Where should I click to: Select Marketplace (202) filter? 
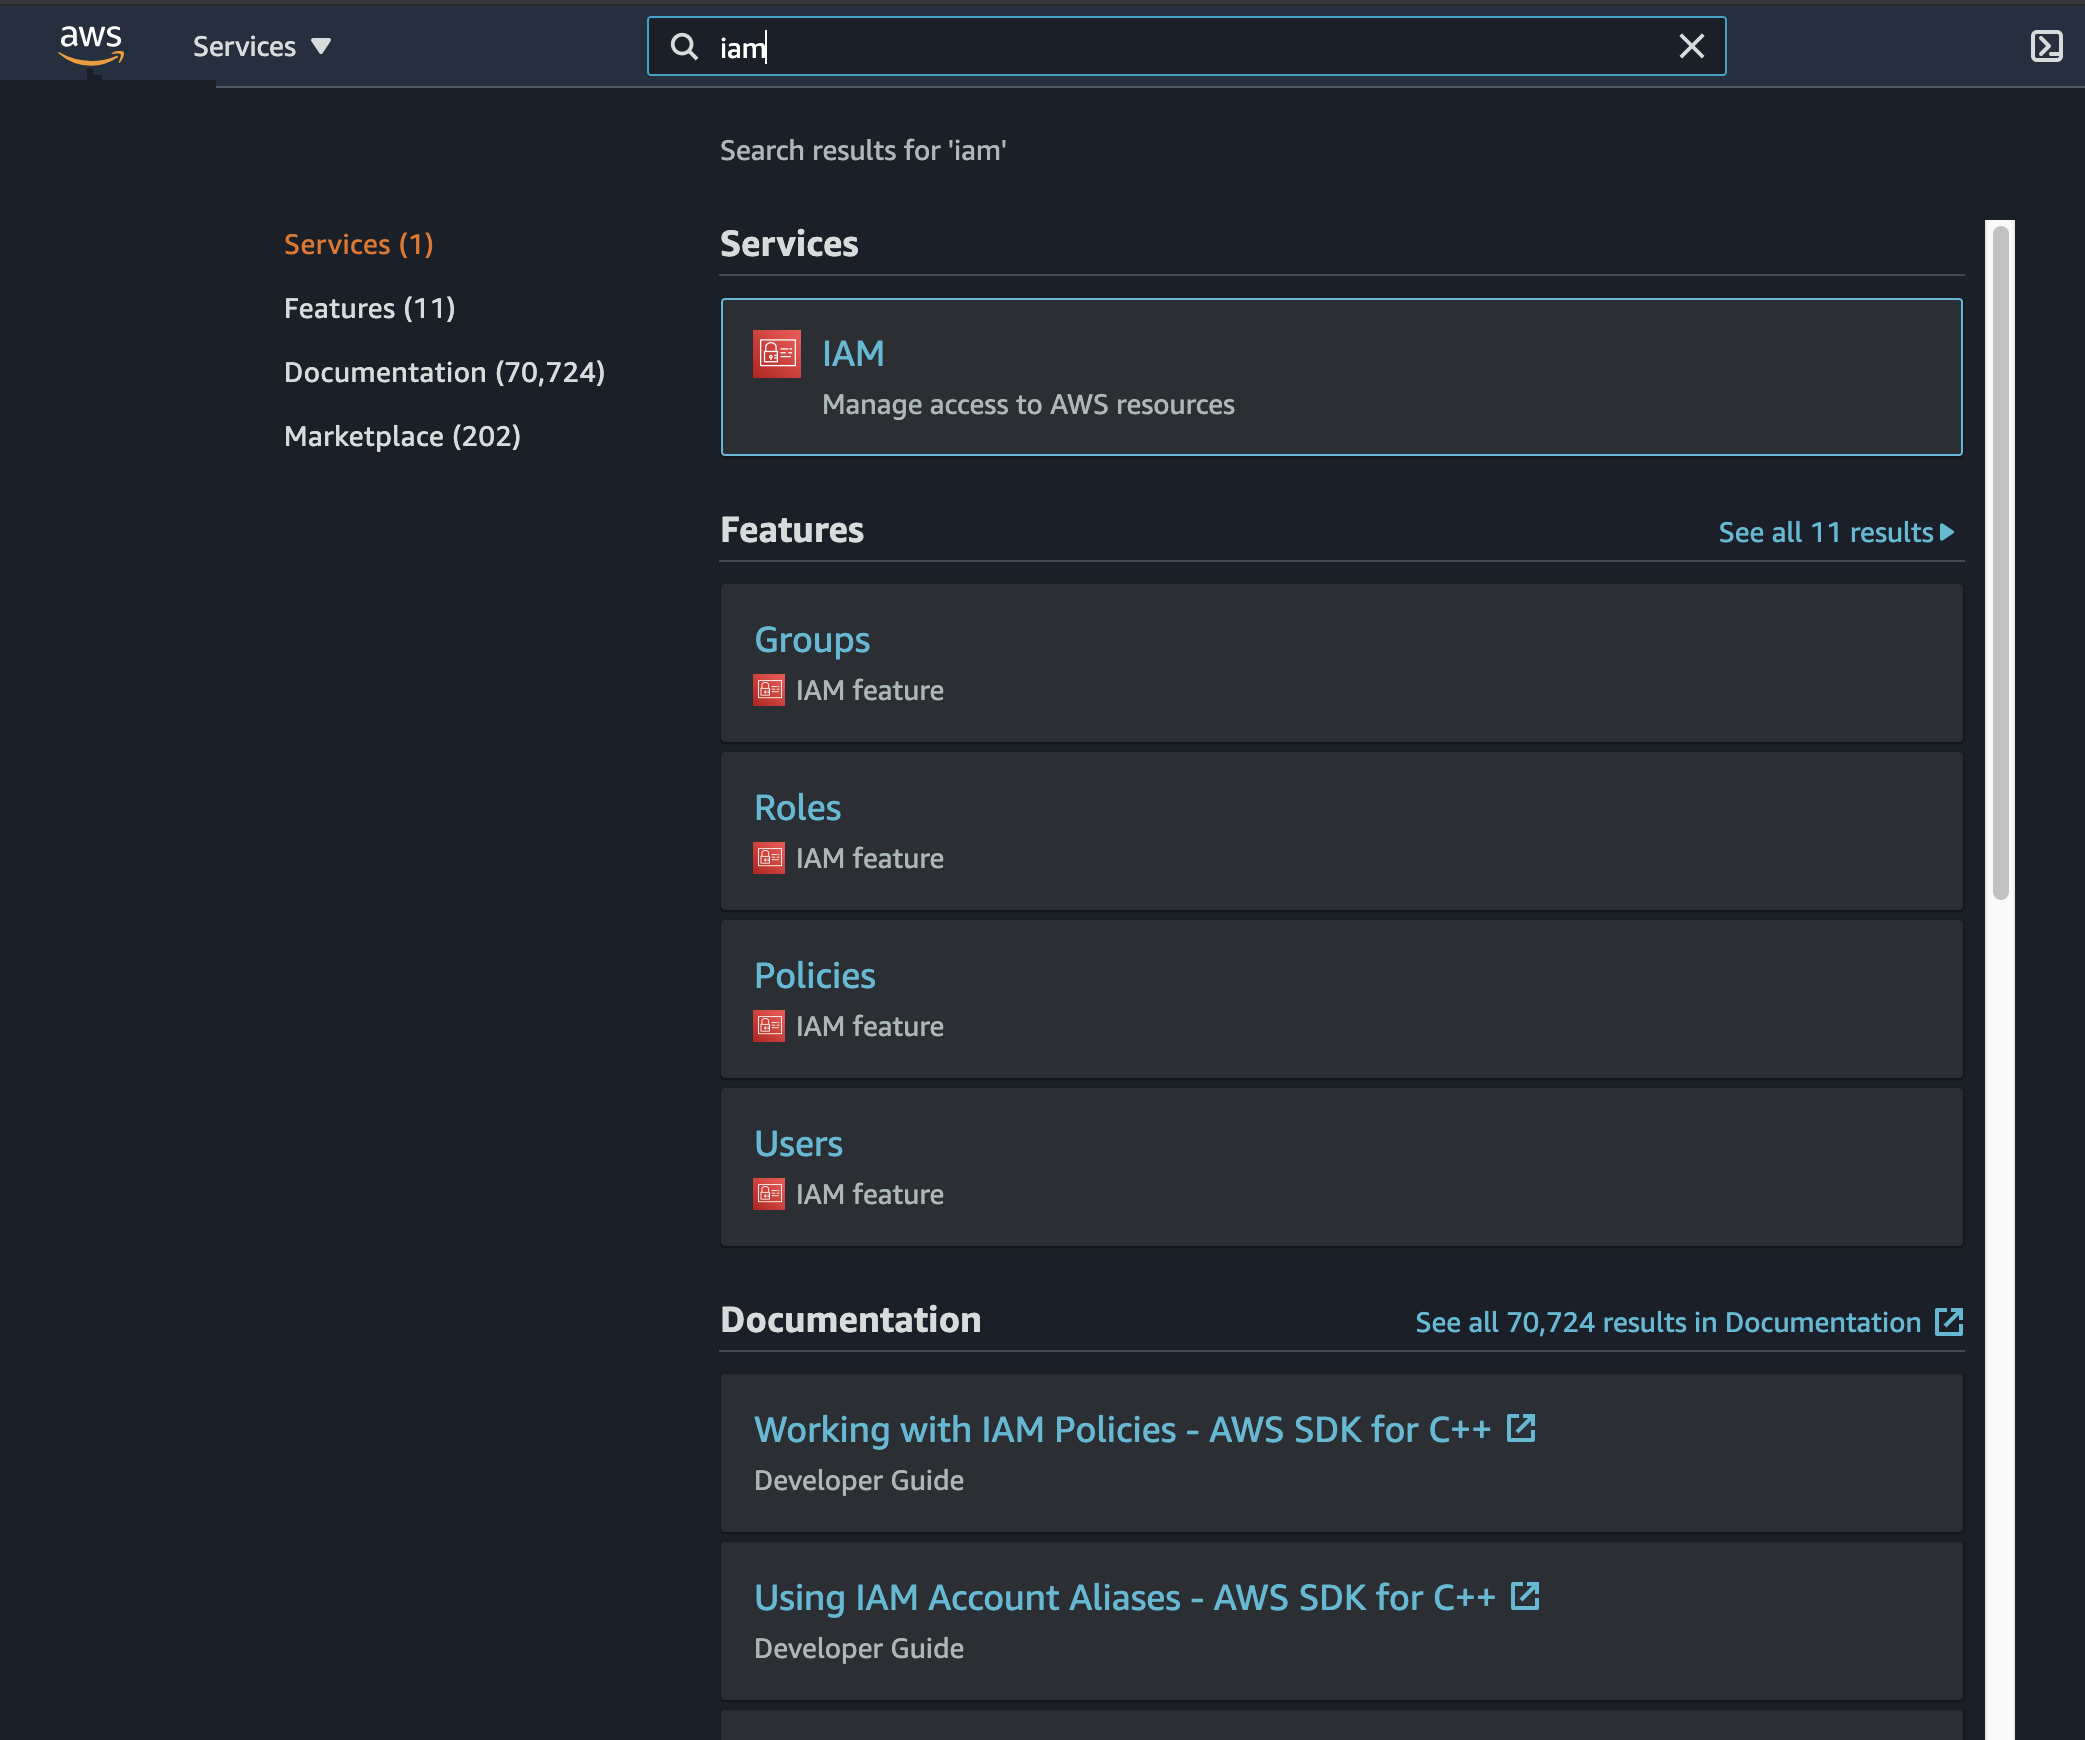(402, 436)
